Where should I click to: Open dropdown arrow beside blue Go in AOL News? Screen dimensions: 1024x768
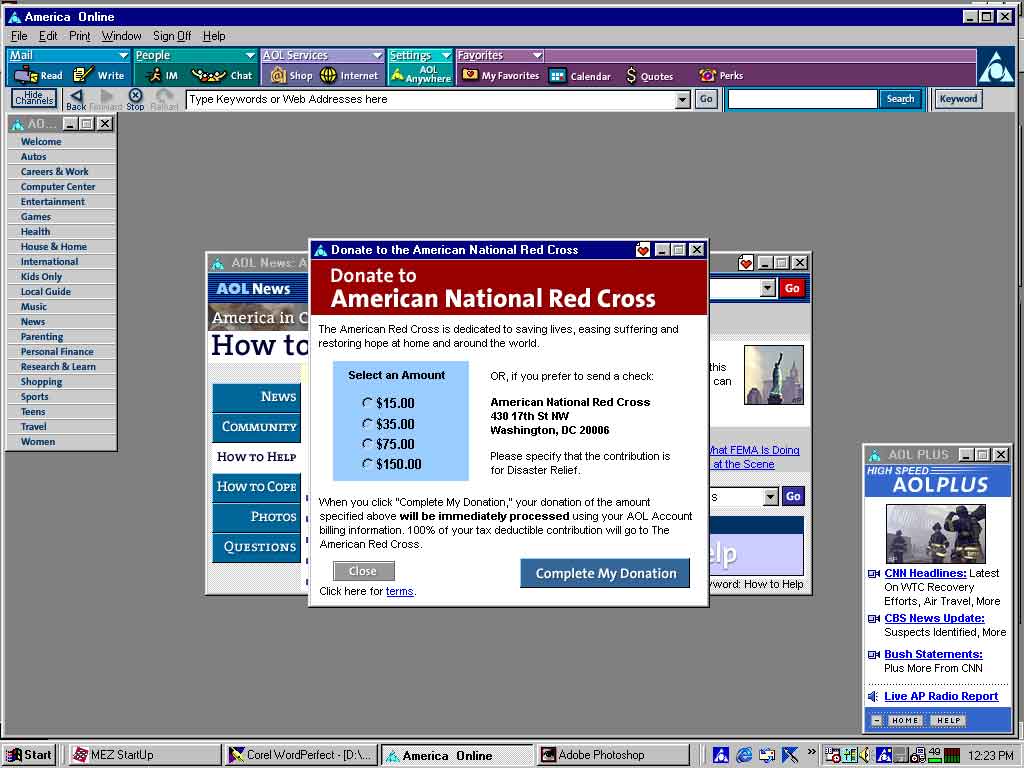[x=771, y=497]
